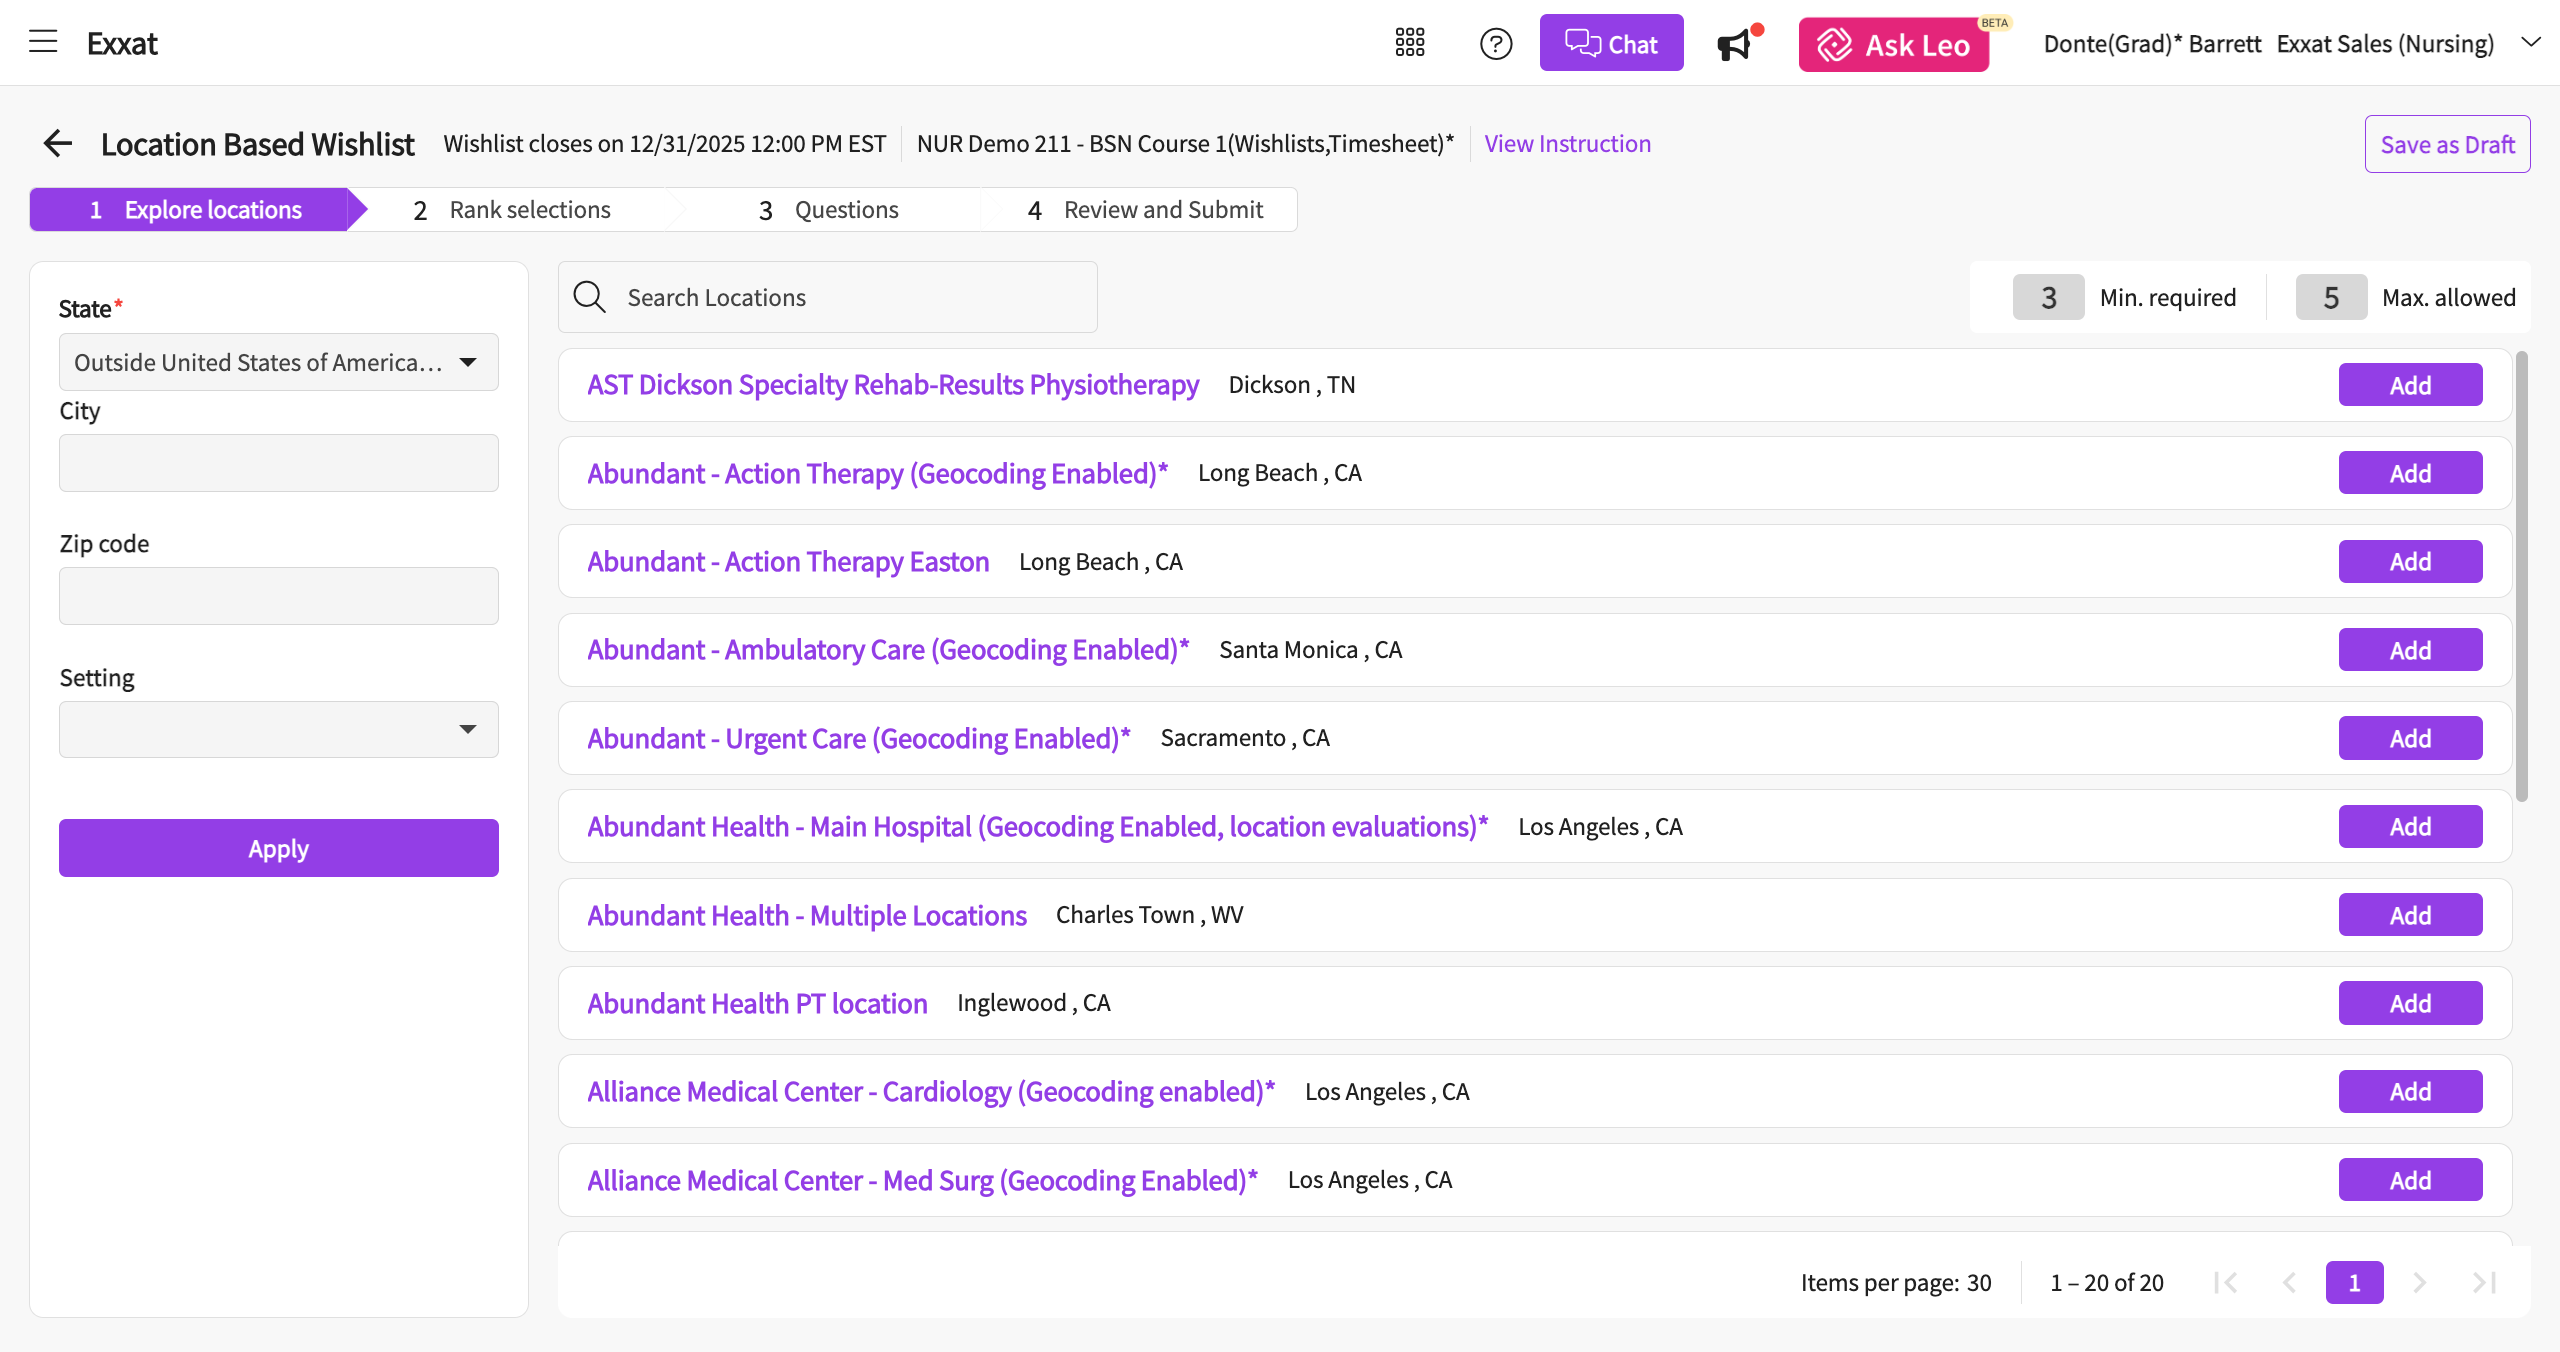Open the apps grid launcher
The image size is (2560, 1352).
1410,43
